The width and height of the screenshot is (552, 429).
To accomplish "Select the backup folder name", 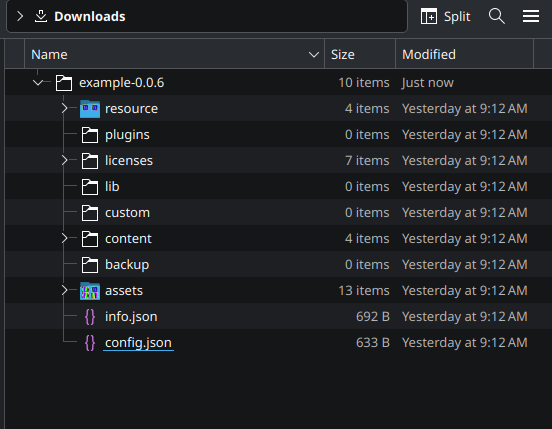I will (127, 265).
